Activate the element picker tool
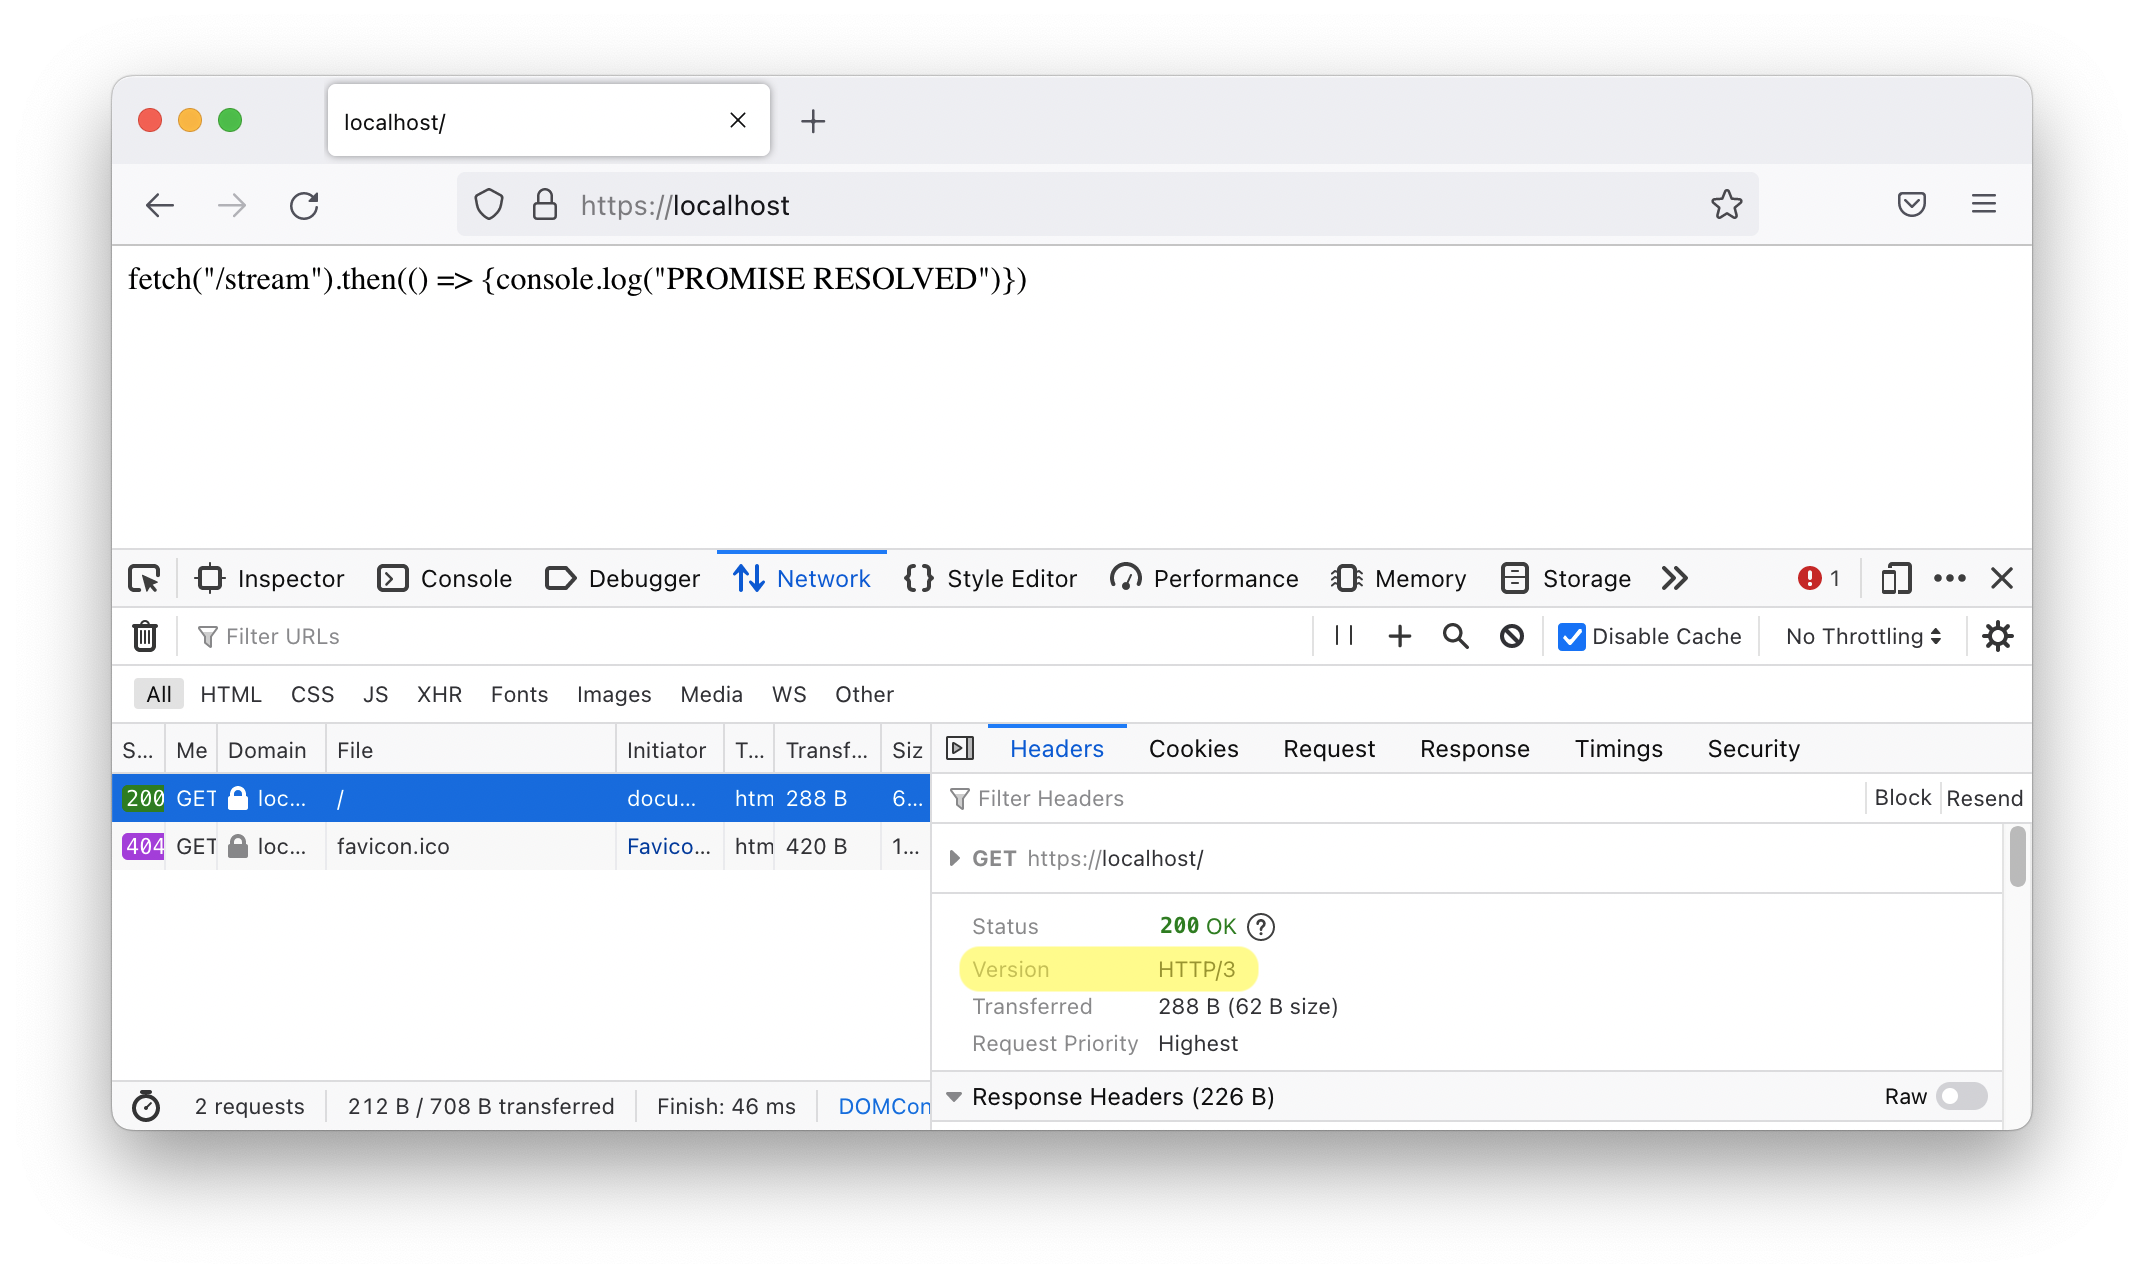Image resolution: width=2144 pixels, height=1278 pixels. (x=145, y=578)
